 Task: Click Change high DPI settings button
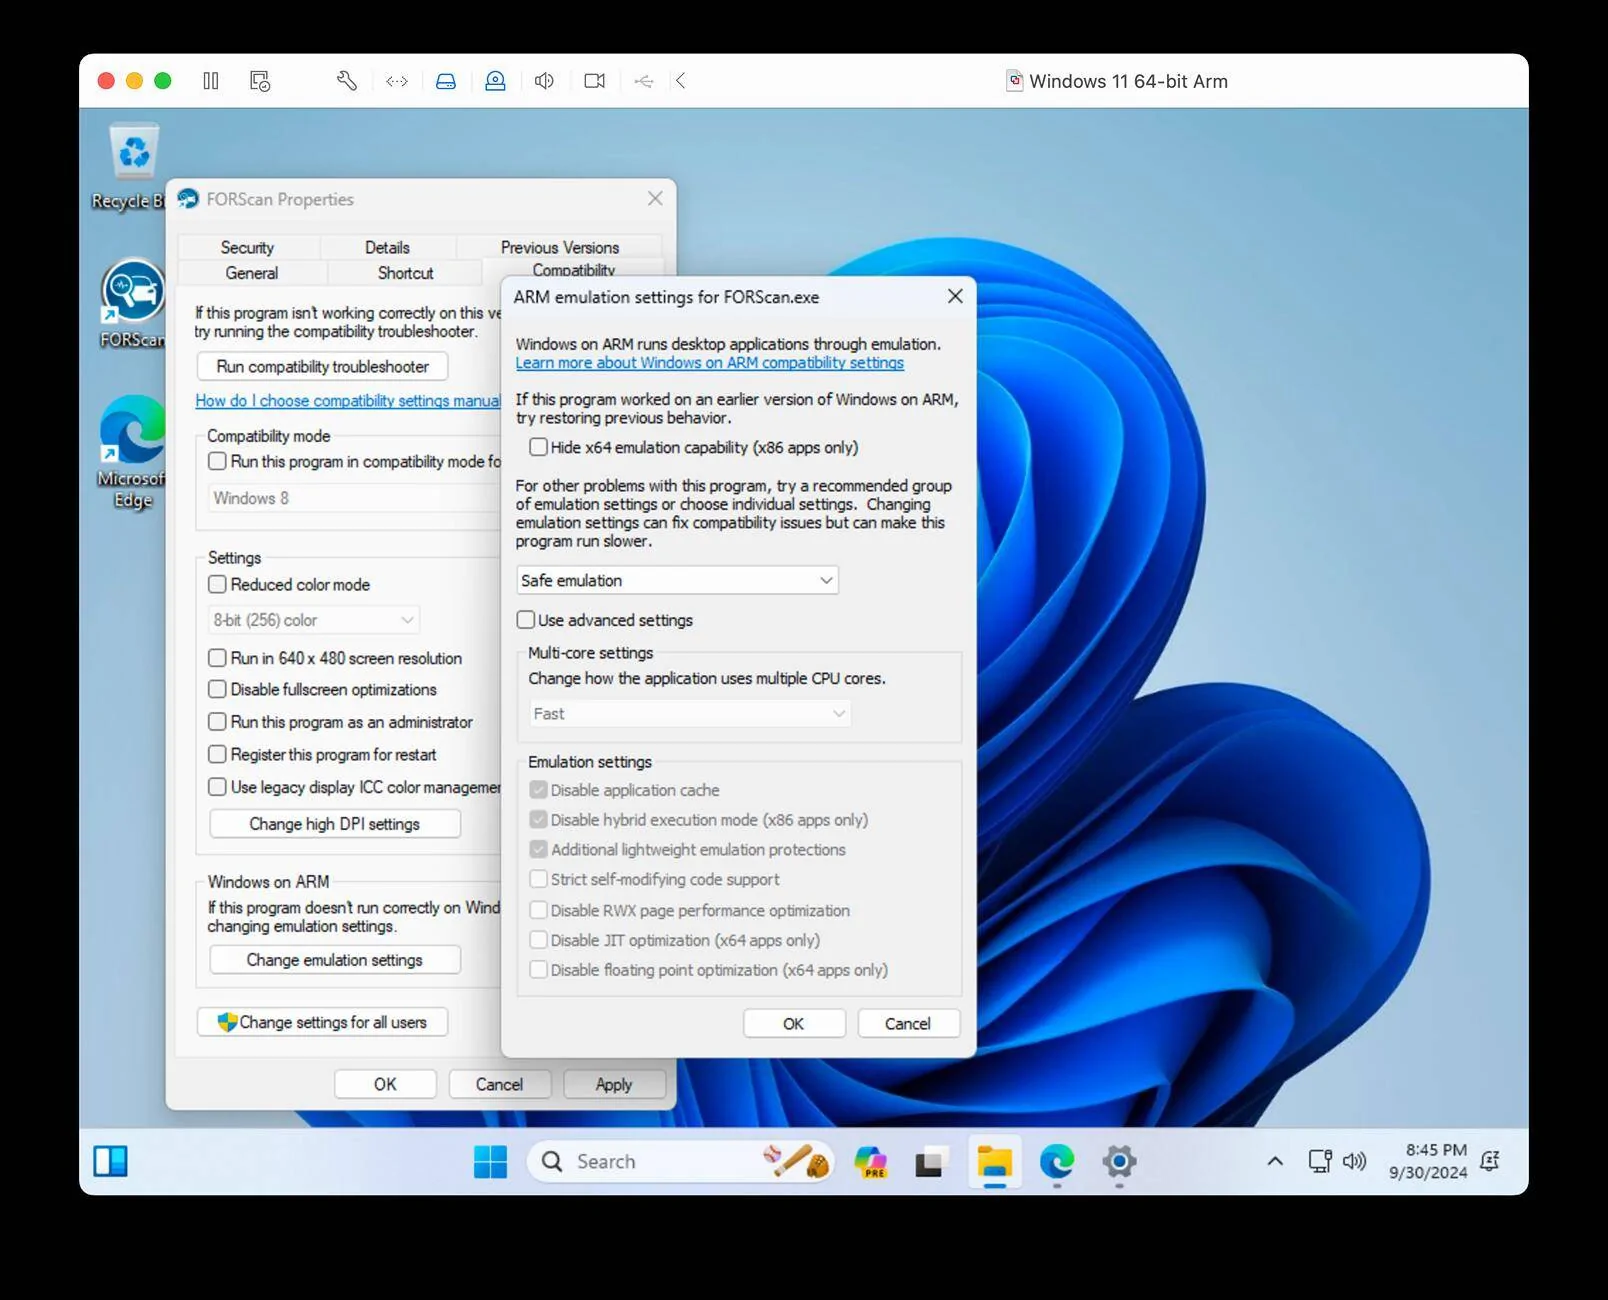point(335,824)
